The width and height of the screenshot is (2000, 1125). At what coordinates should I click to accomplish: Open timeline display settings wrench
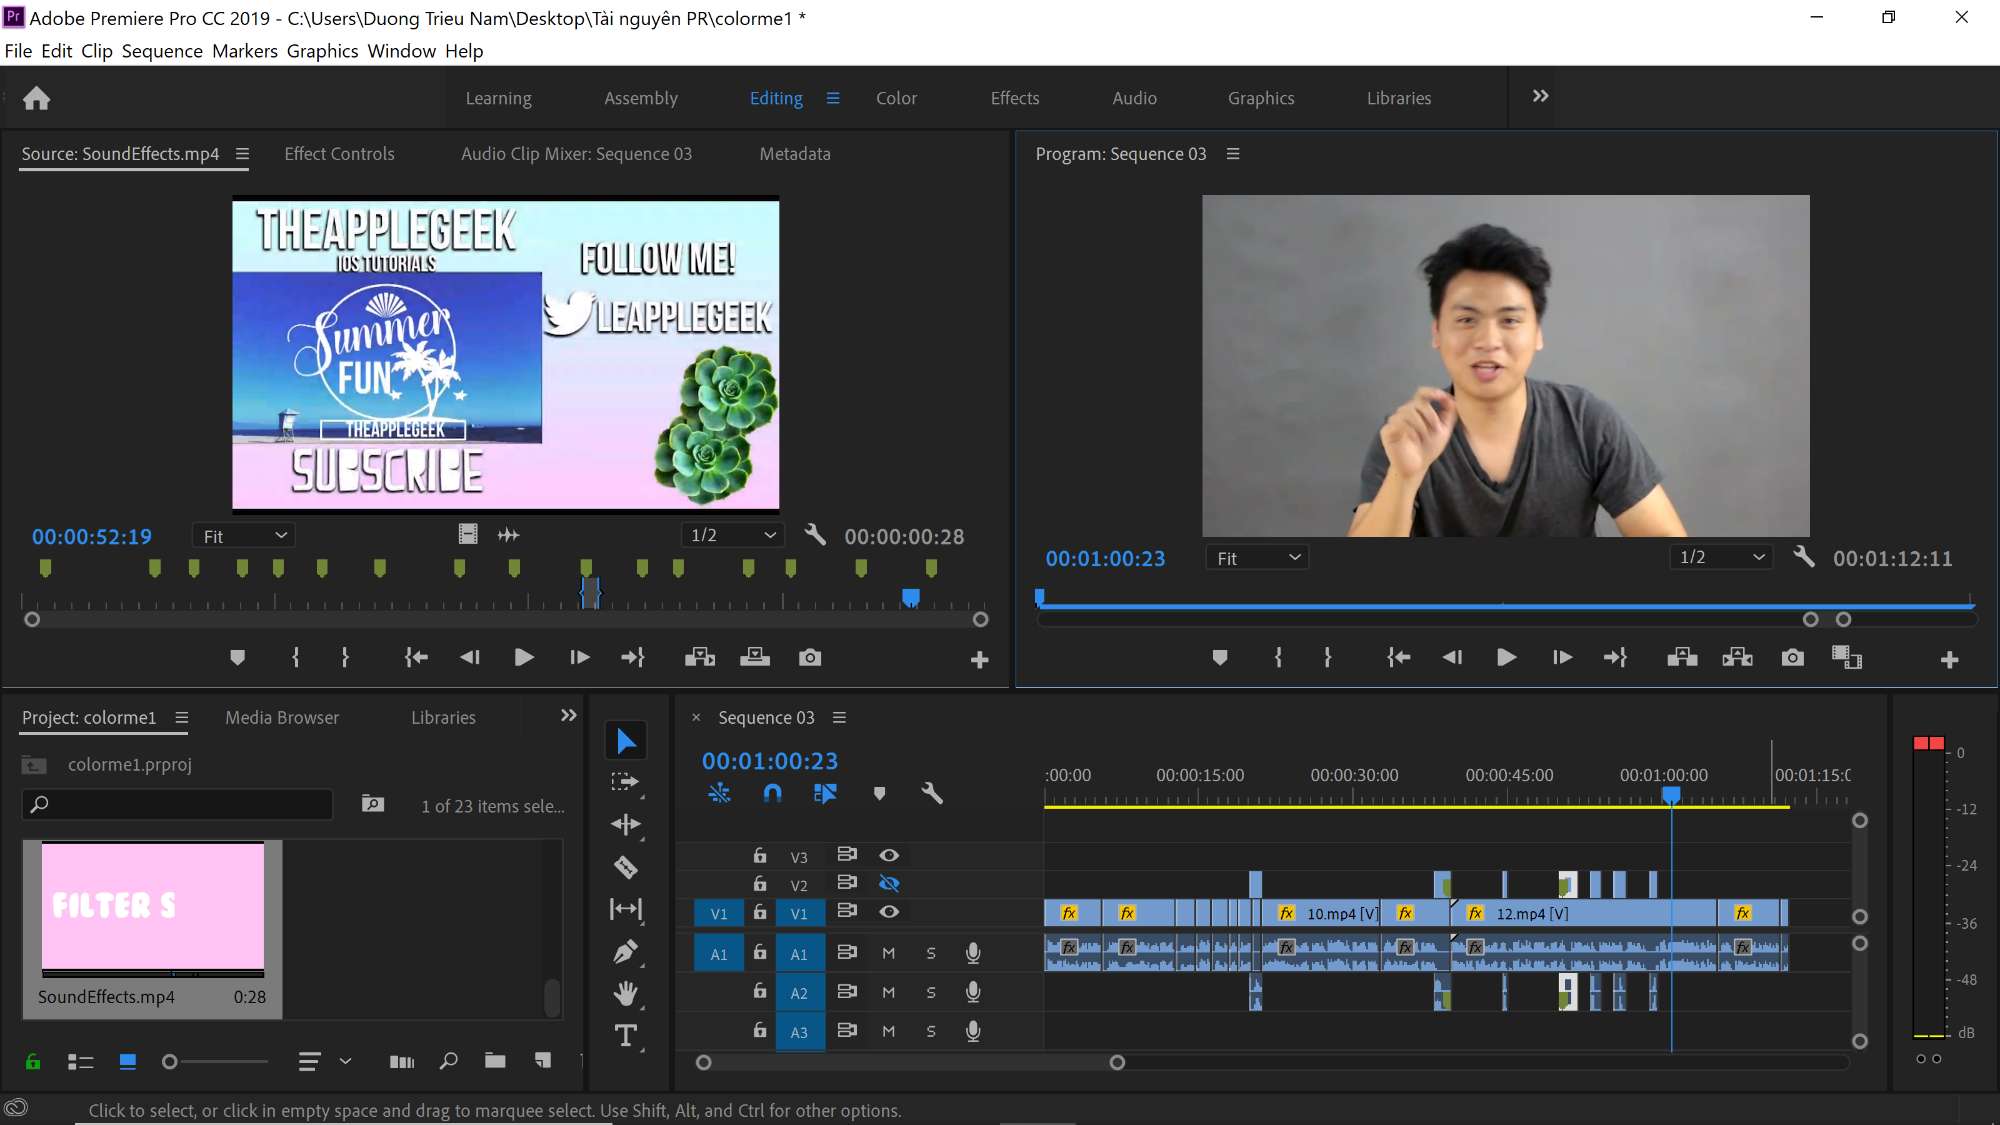click(931, 793)
